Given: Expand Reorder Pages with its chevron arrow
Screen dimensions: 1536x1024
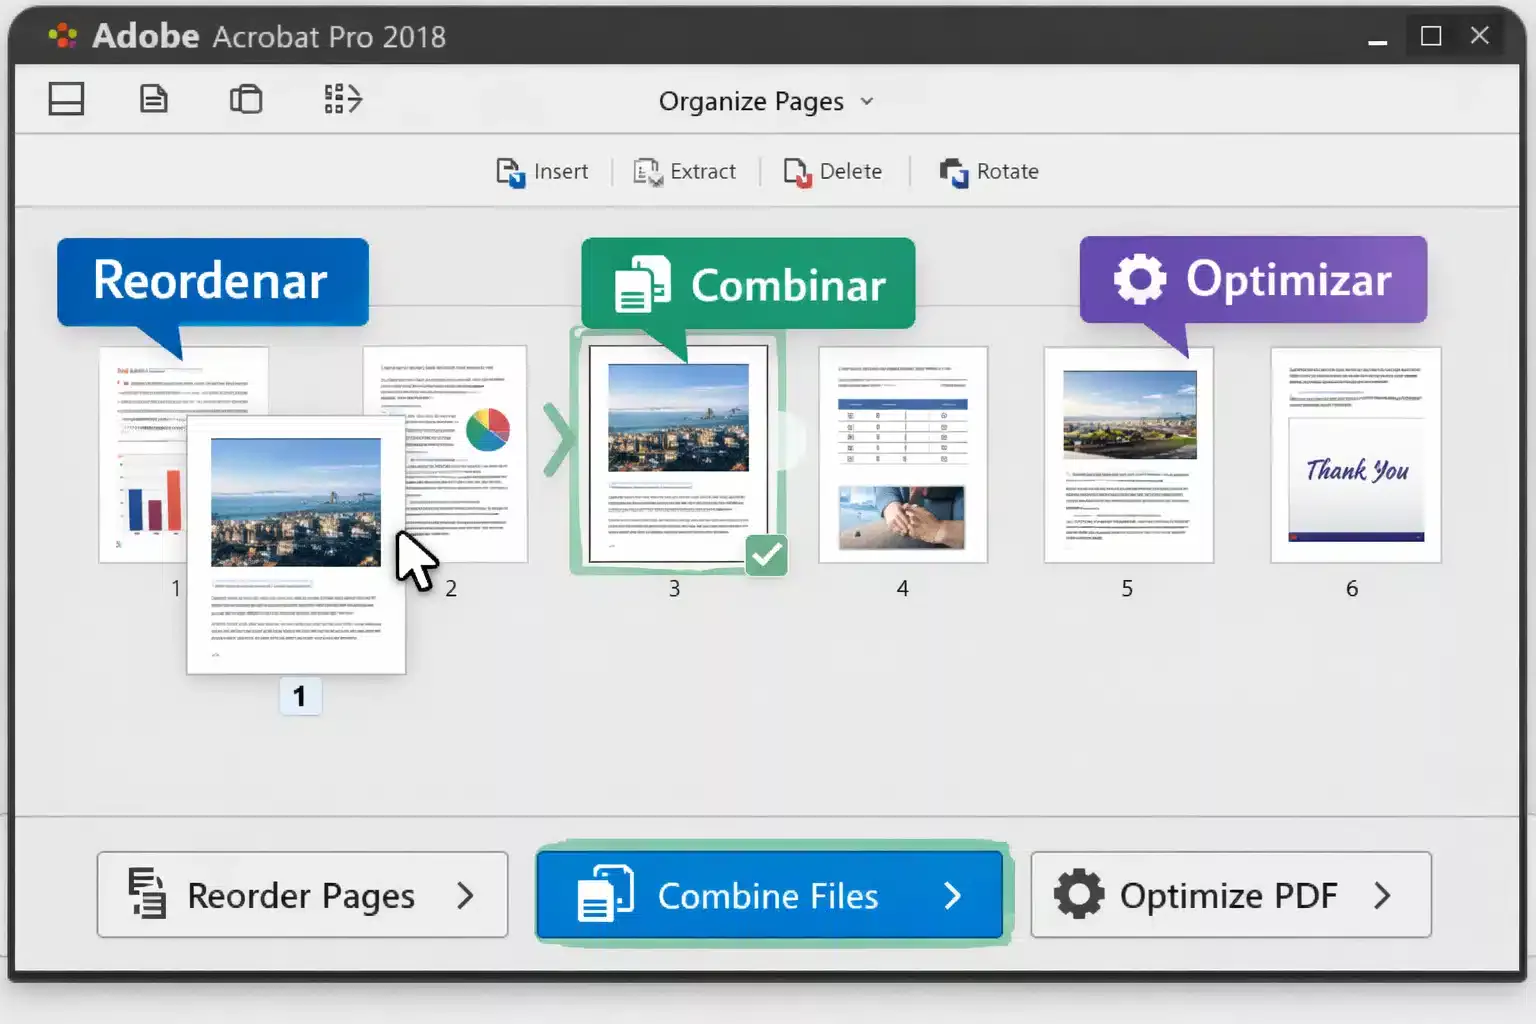Looking at the screenshot, I should click(x=466, y=896).
